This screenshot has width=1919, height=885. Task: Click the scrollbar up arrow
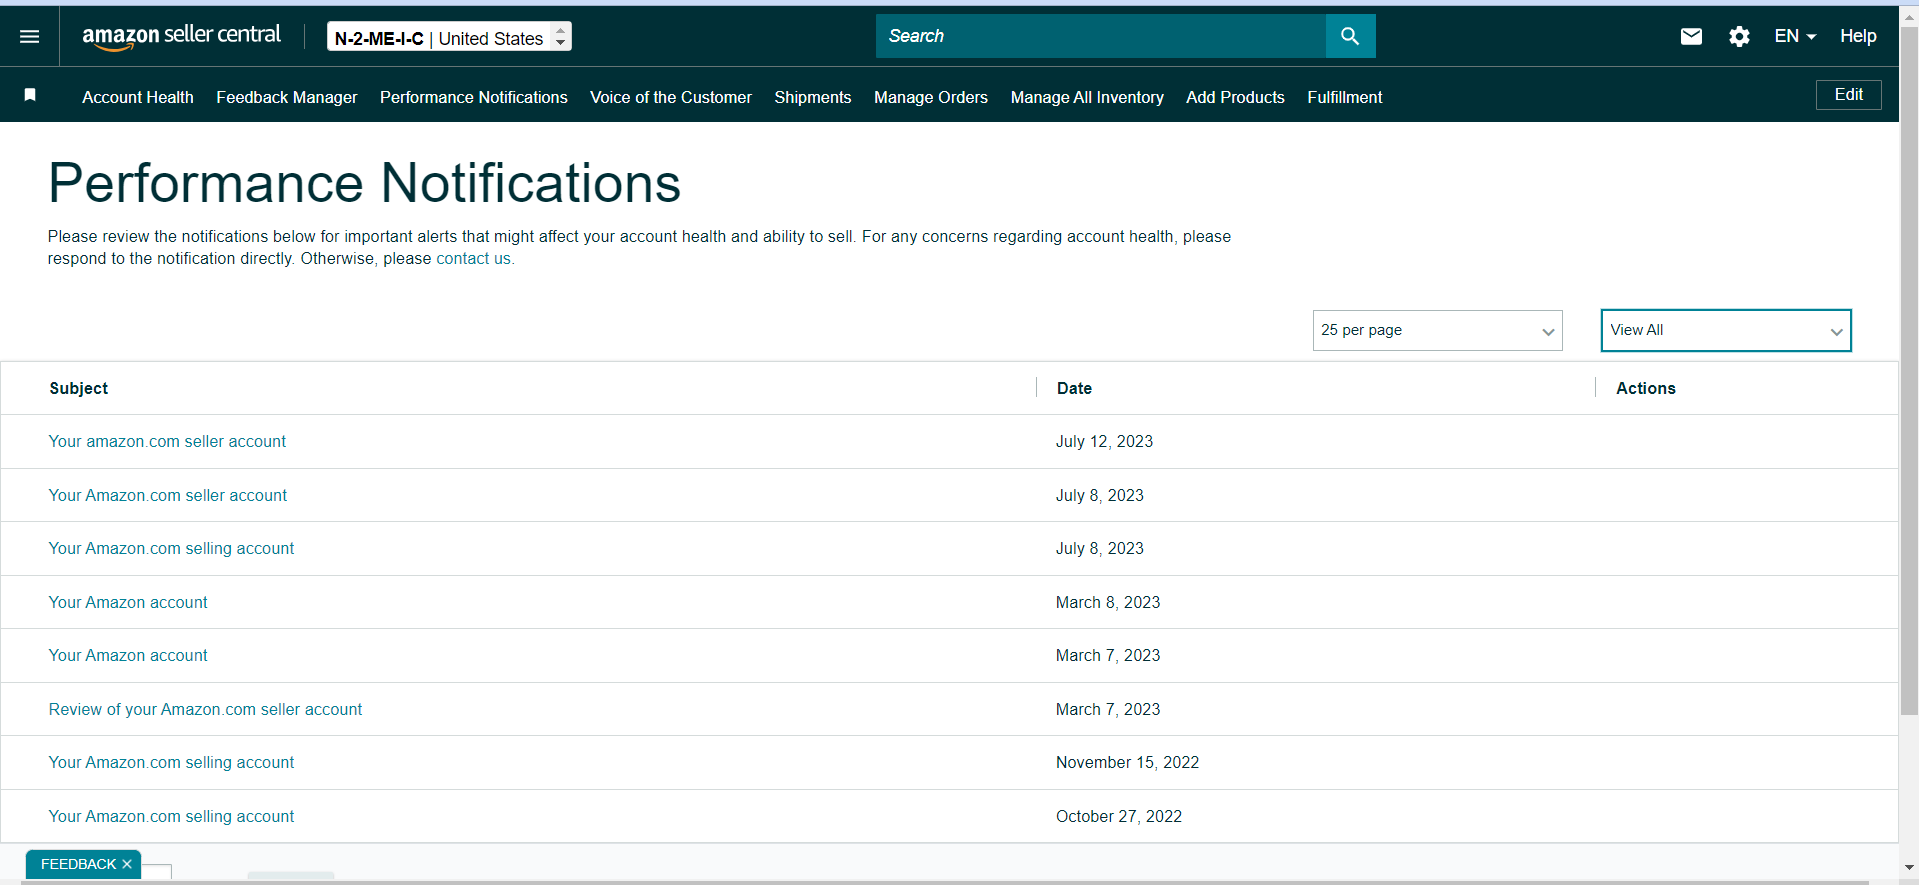[x=1909, y=16]
